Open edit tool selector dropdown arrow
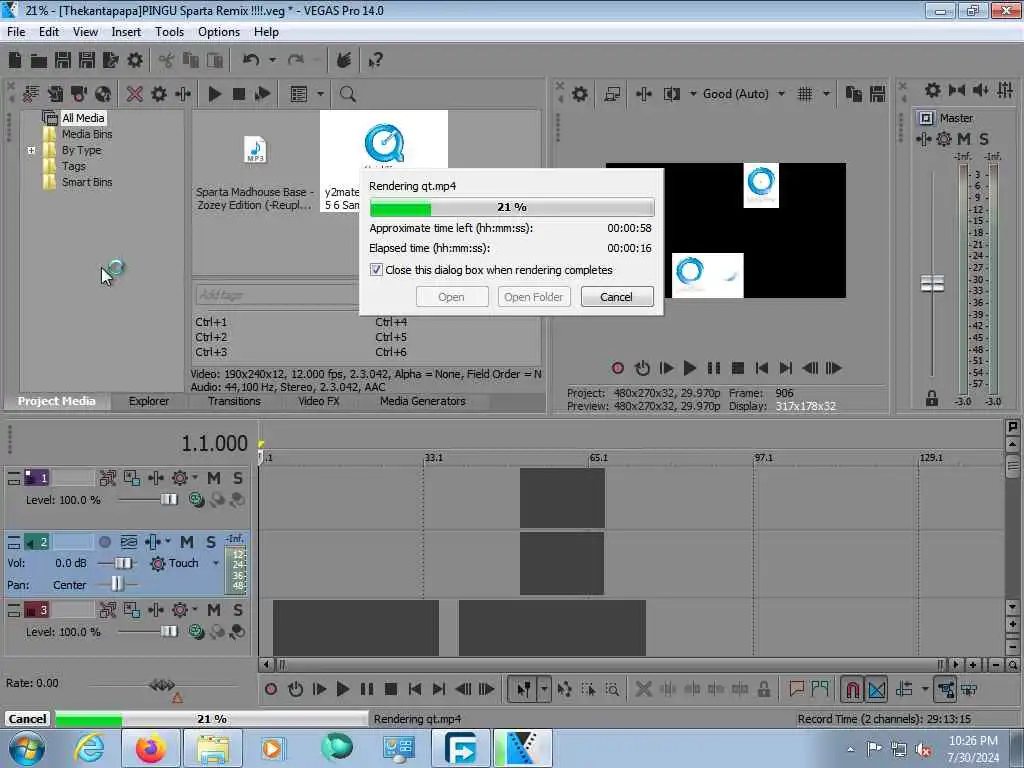Image resolution: width=1024 pixels, height=768 pixels. (544, 689)
